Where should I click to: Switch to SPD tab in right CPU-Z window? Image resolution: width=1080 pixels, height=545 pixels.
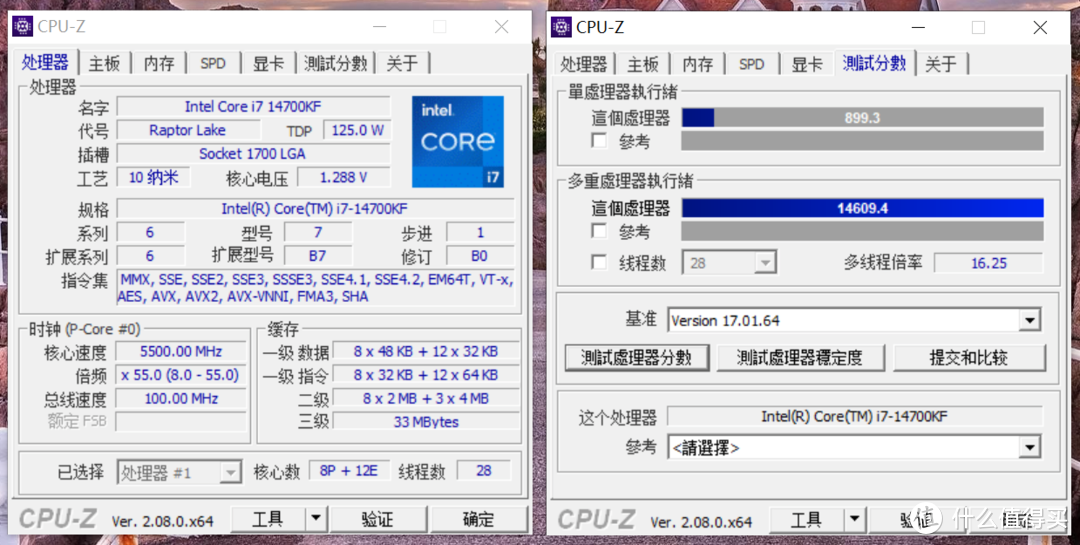(x=751, y=64)
